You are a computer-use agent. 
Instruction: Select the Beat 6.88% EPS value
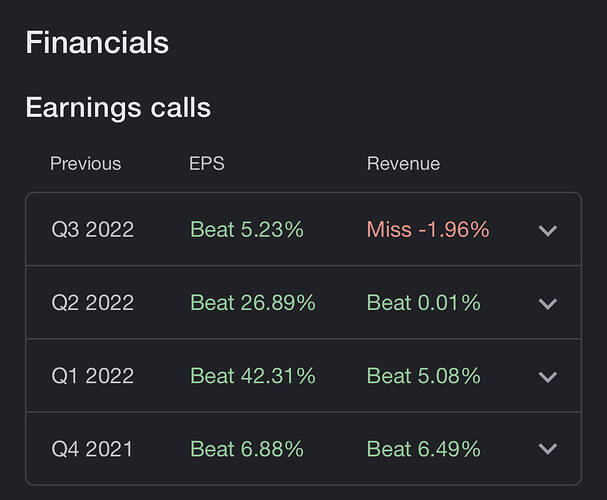pyautogui.click(x=247, y=449)
